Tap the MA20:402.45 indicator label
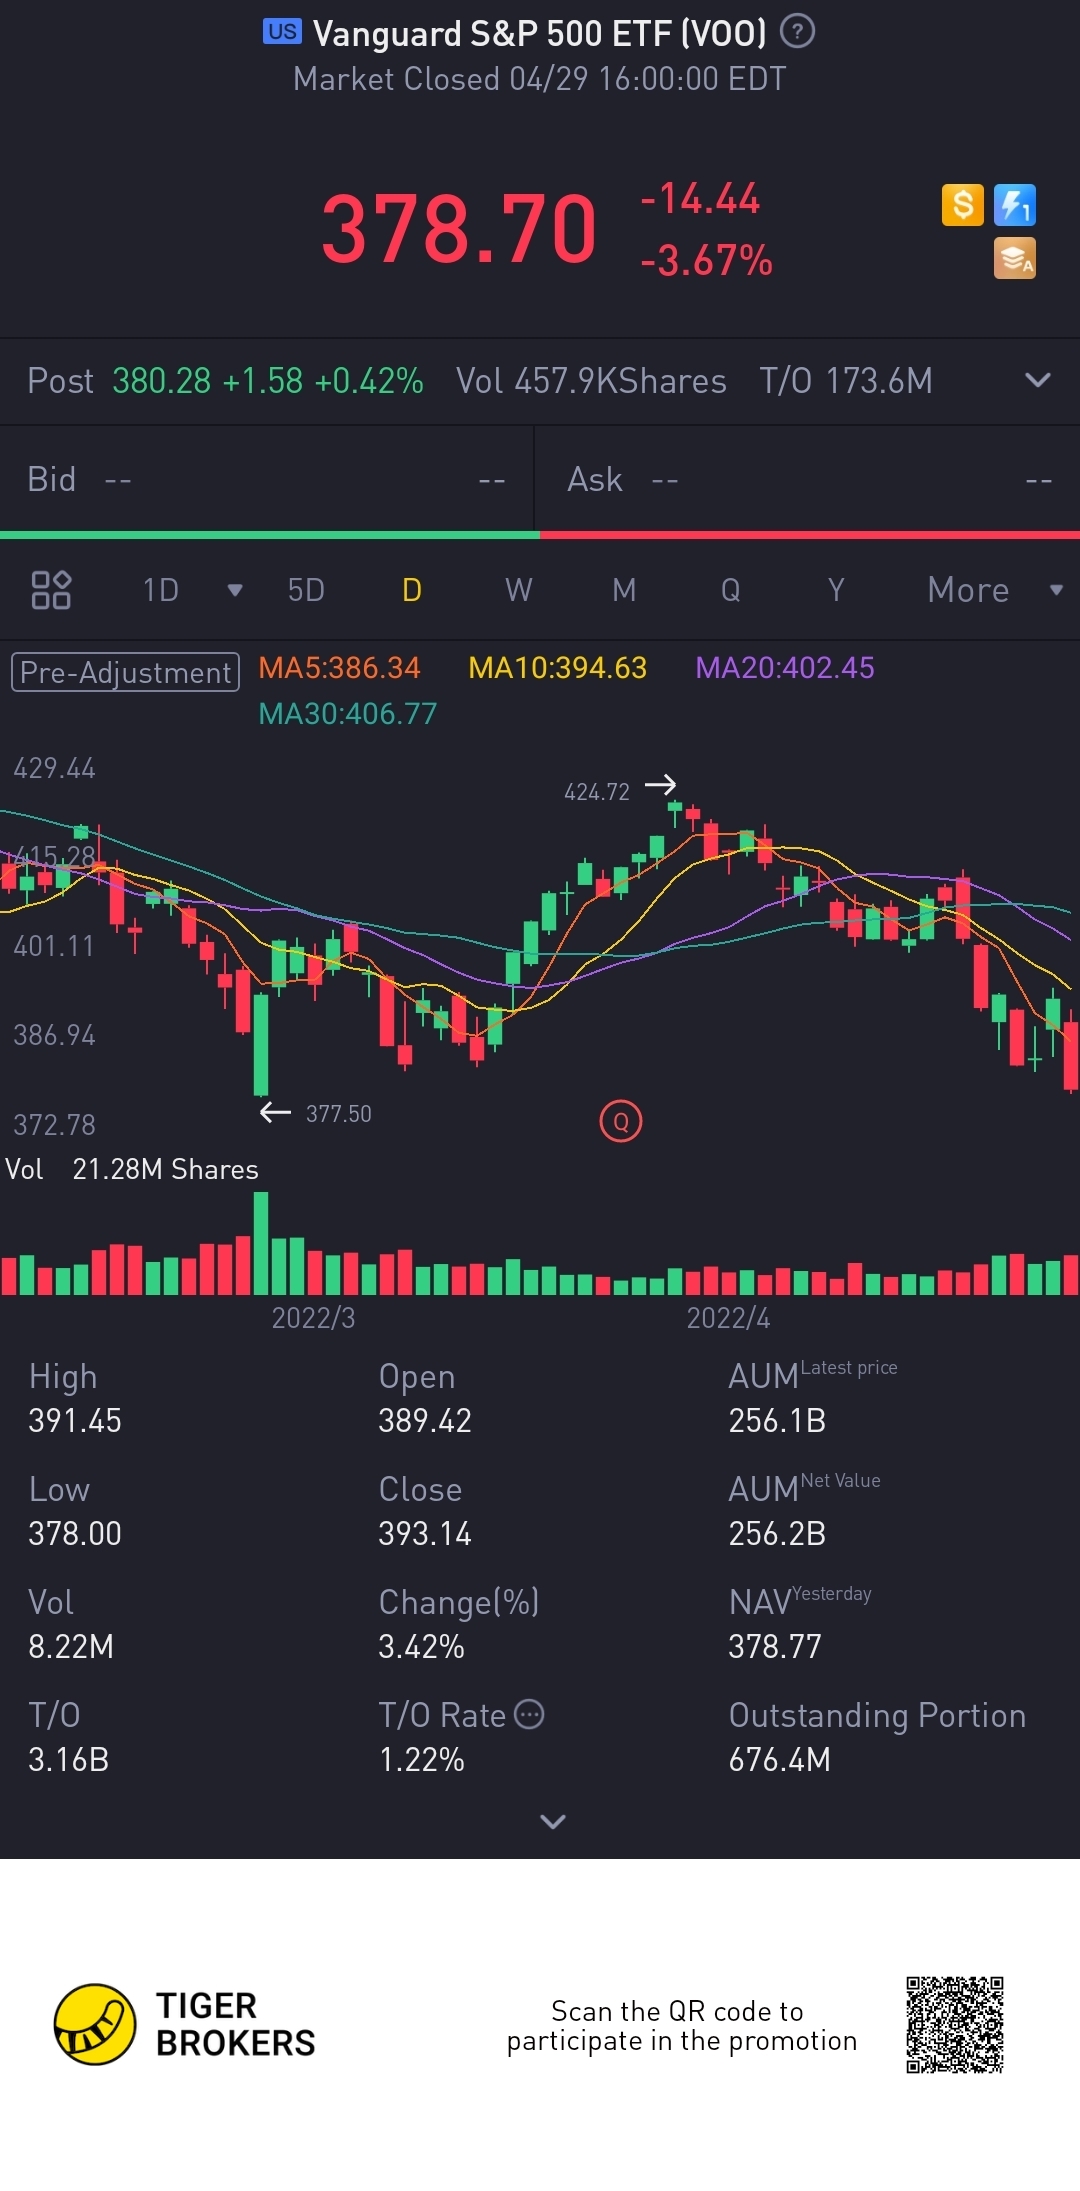 point(785,668)
